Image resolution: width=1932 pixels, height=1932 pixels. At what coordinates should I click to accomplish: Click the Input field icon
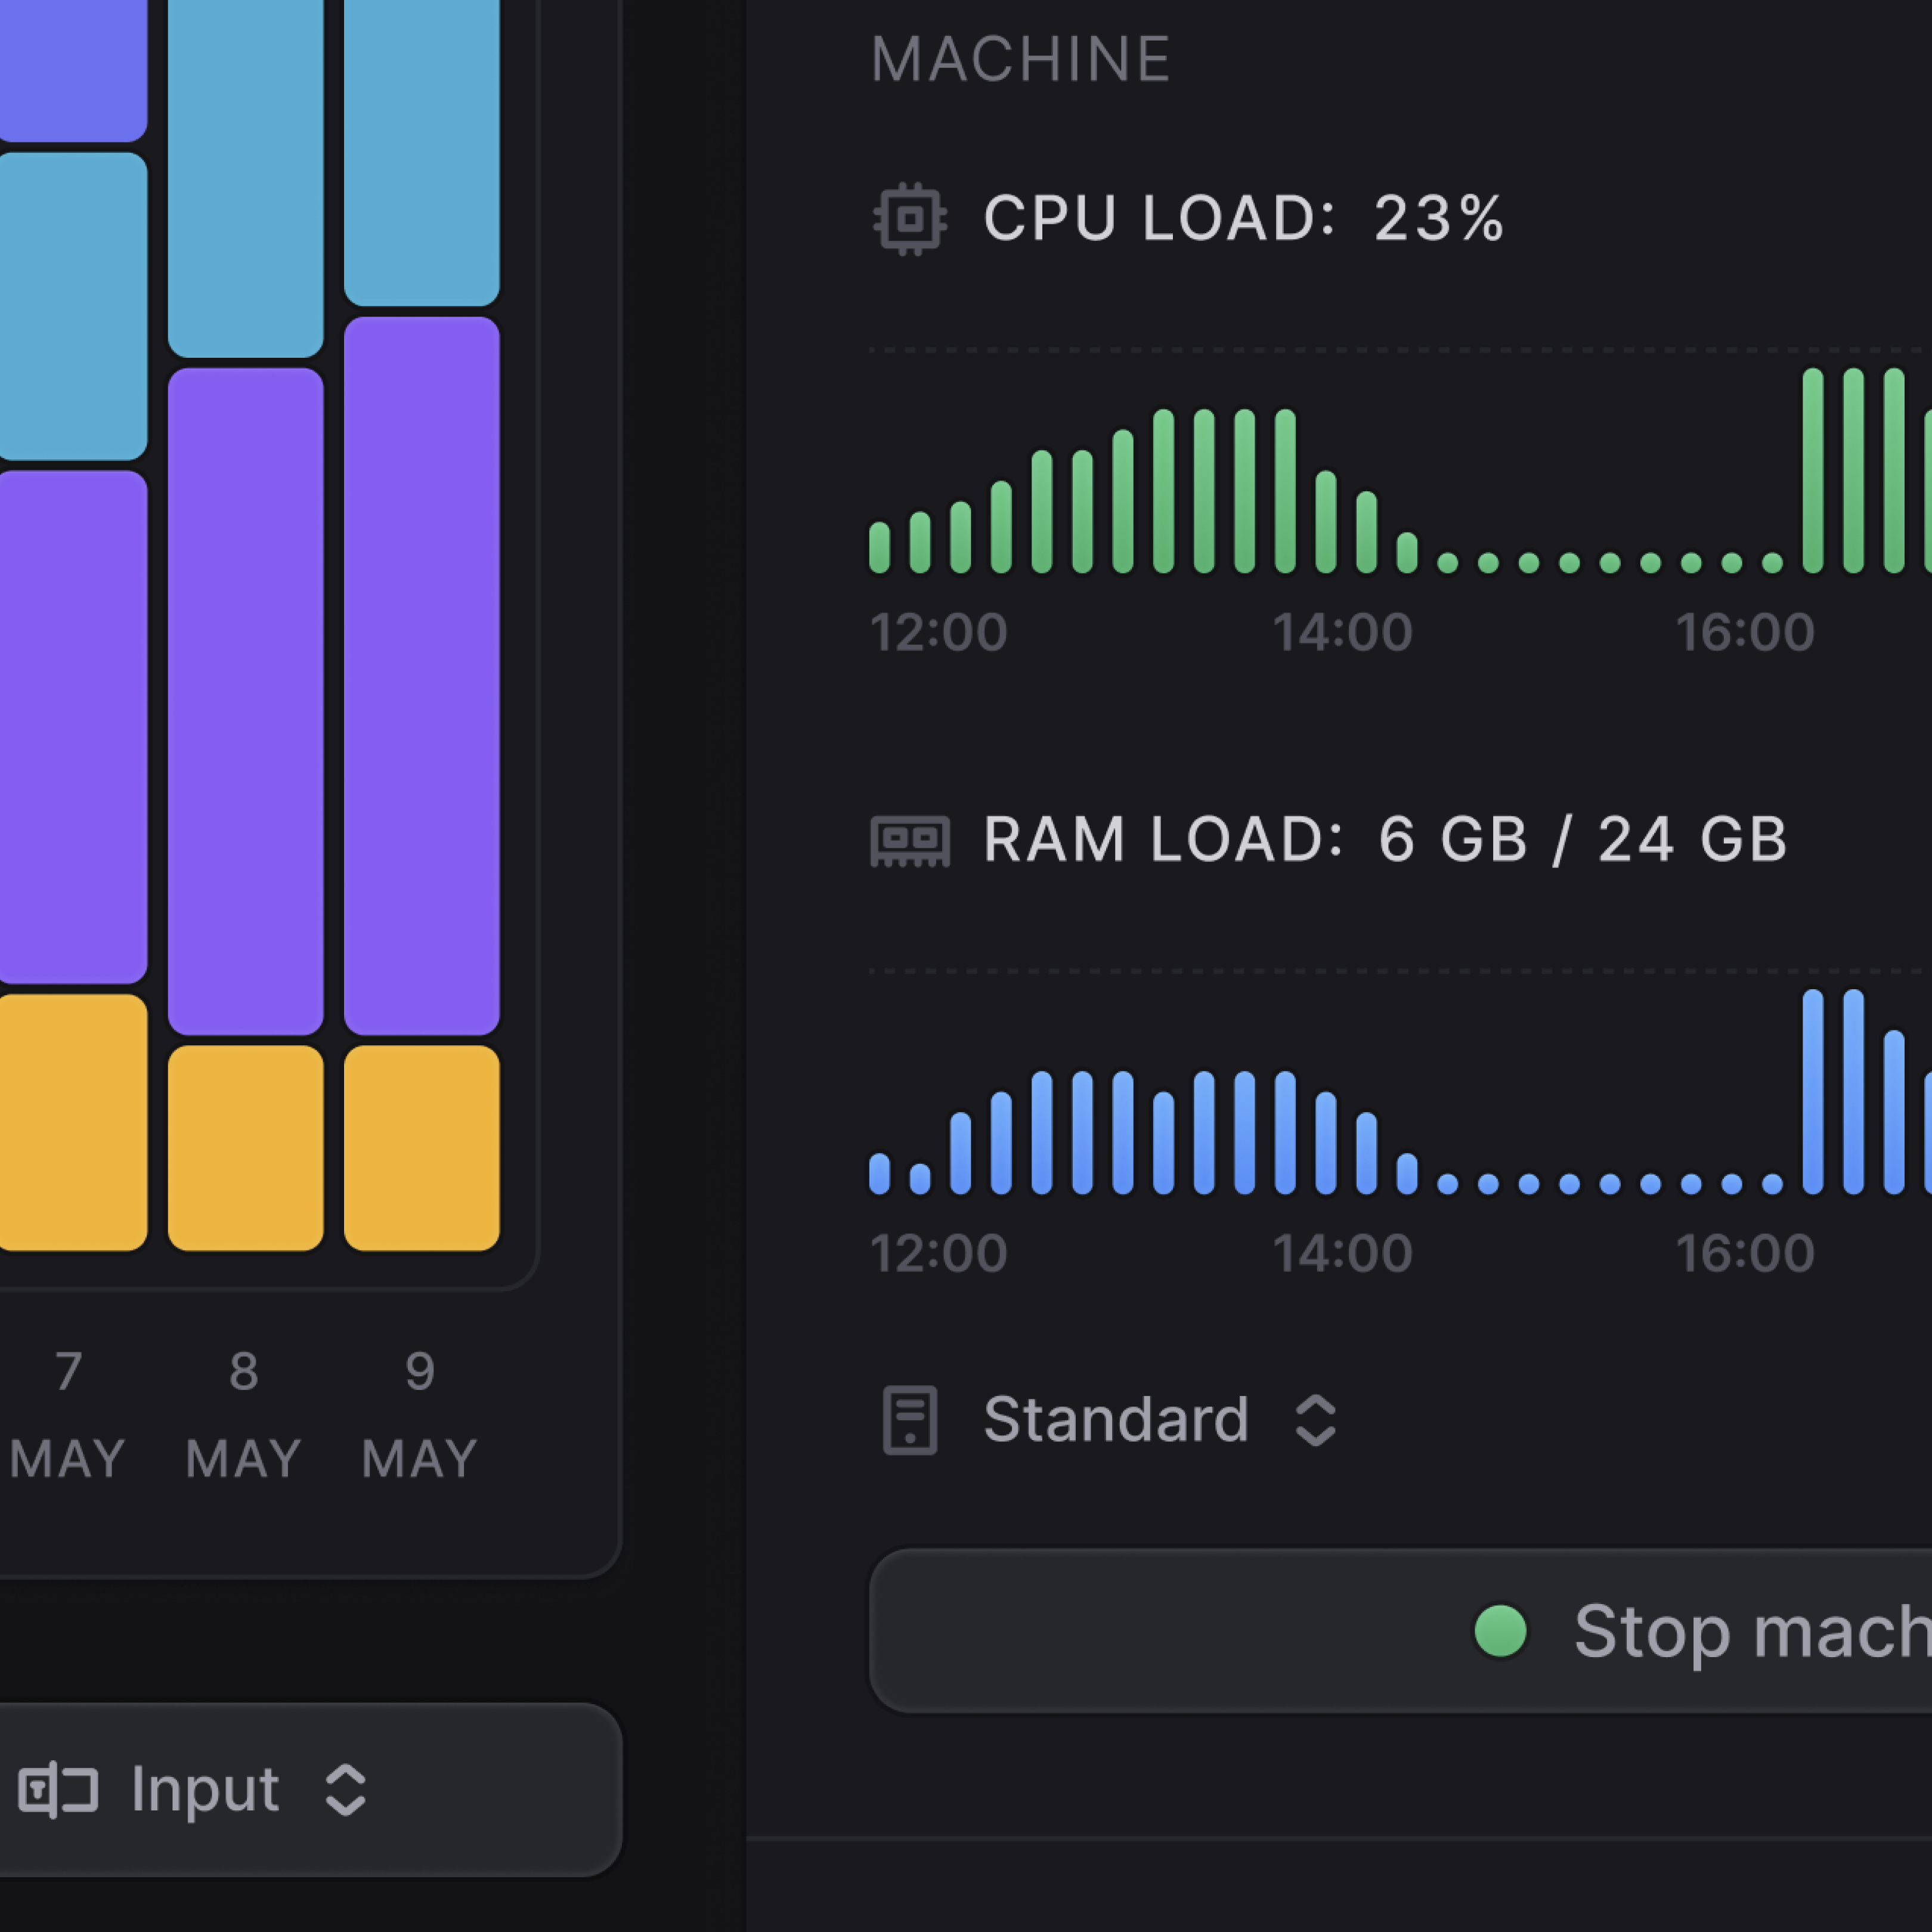click(x=58, y=1789)
